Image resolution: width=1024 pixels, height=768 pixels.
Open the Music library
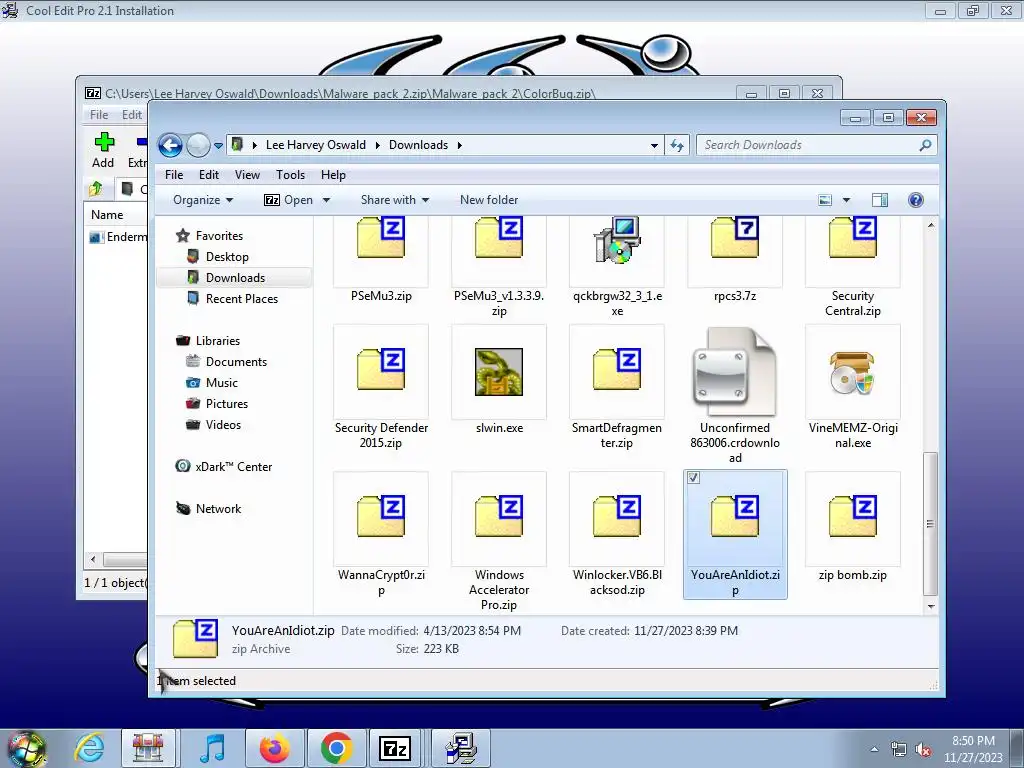[x=221, y=383]
